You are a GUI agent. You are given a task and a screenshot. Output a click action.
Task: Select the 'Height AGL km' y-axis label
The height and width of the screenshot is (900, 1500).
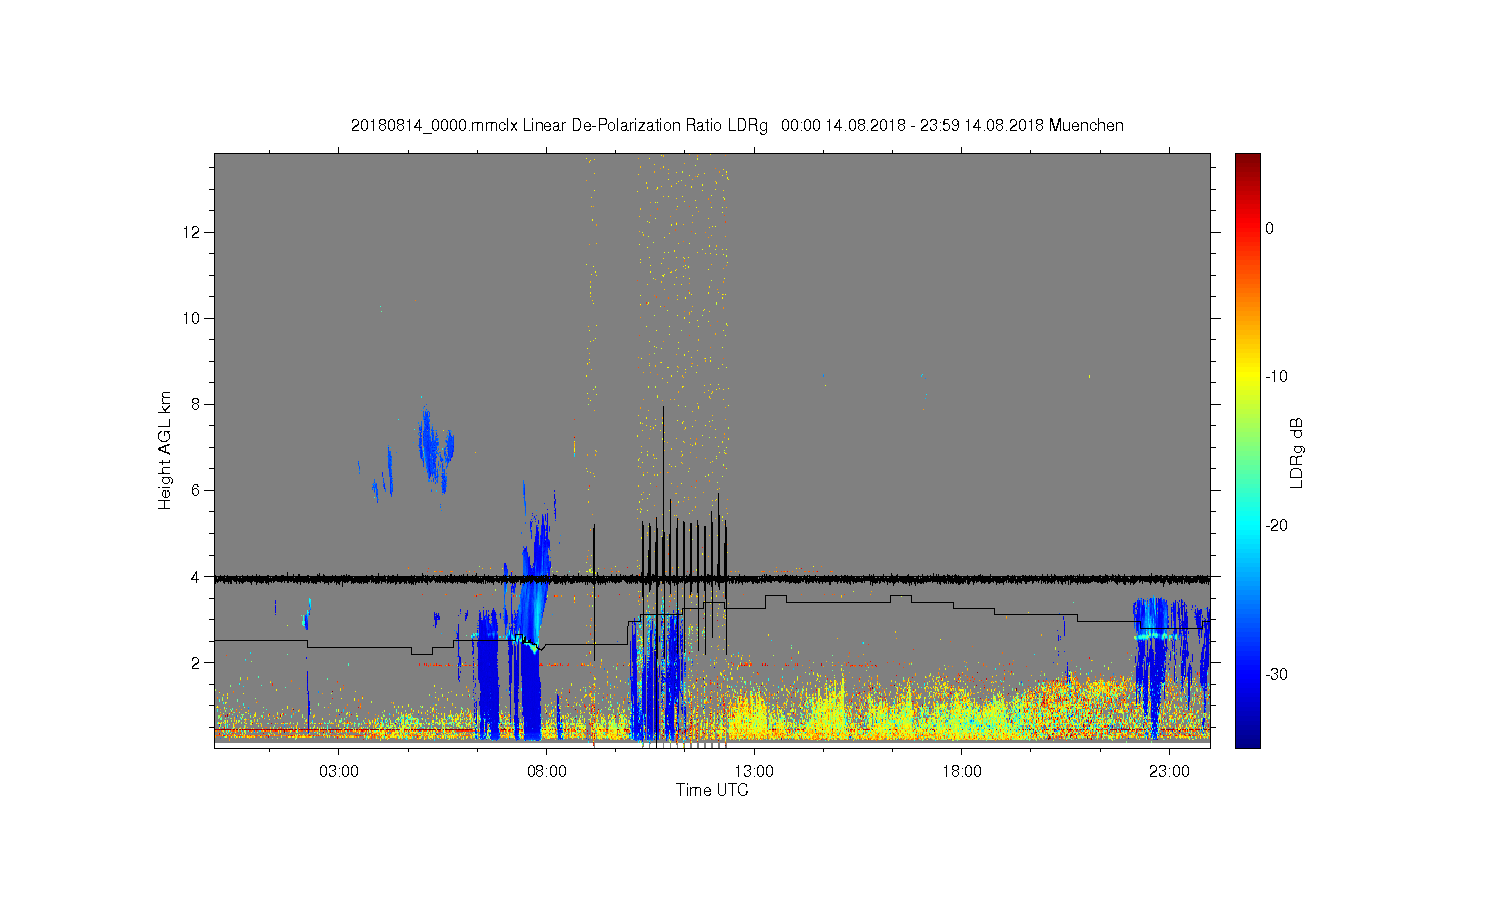[x=165, y=450]
